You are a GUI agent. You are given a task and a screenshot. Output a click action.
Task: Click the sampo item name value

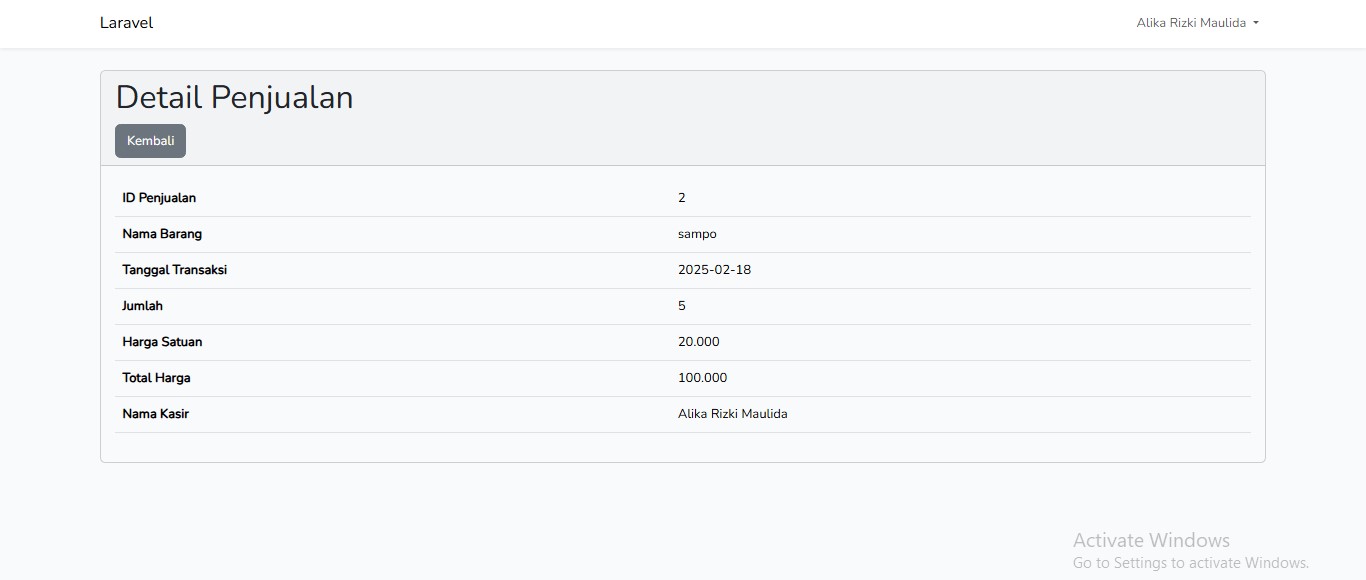click(x=697, y=234)
